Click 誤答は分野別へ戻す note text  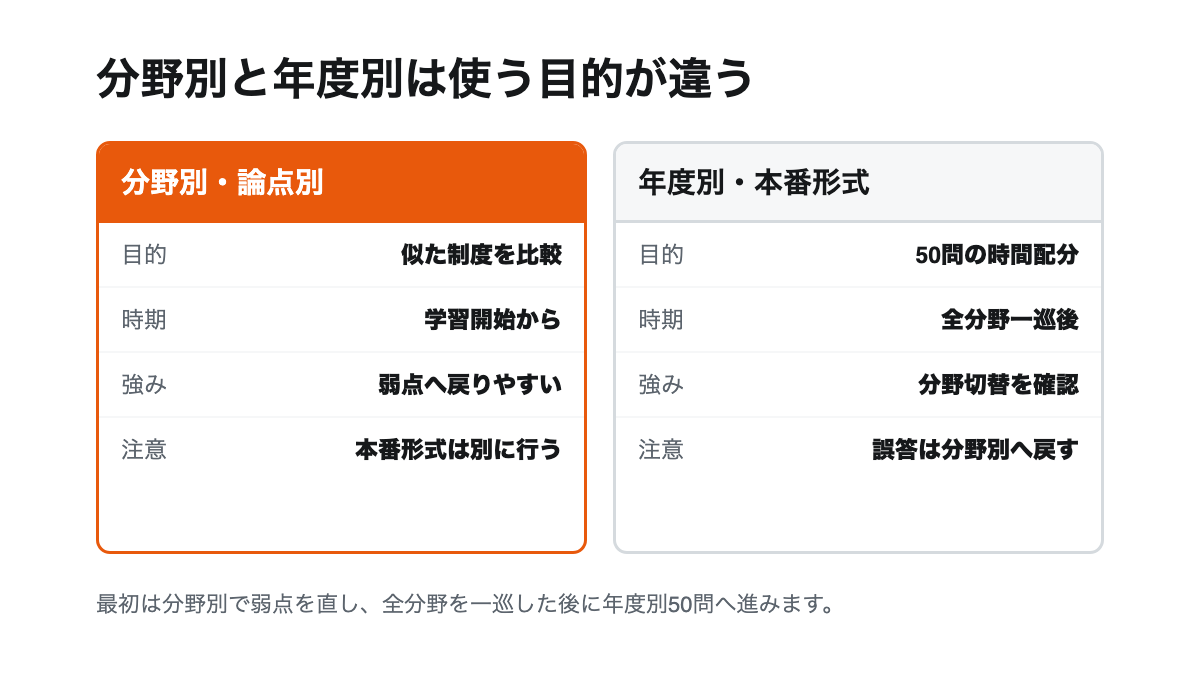(x=975, y=450)
